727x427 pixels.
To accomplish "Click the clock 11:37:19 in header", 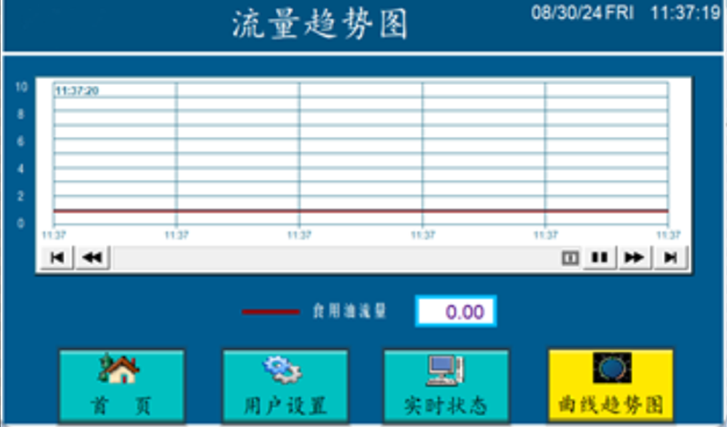I will point(685,13).
